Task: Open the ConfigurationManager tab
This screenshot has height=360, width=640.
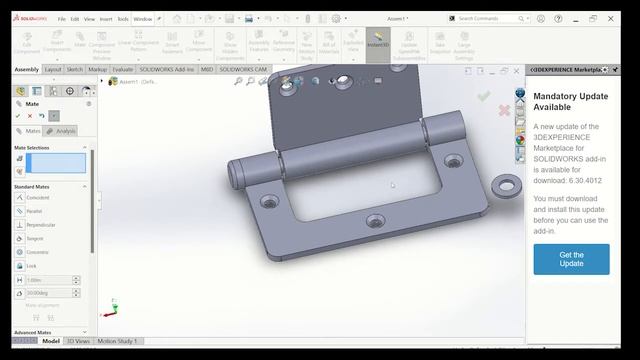Action: [53, 91]
